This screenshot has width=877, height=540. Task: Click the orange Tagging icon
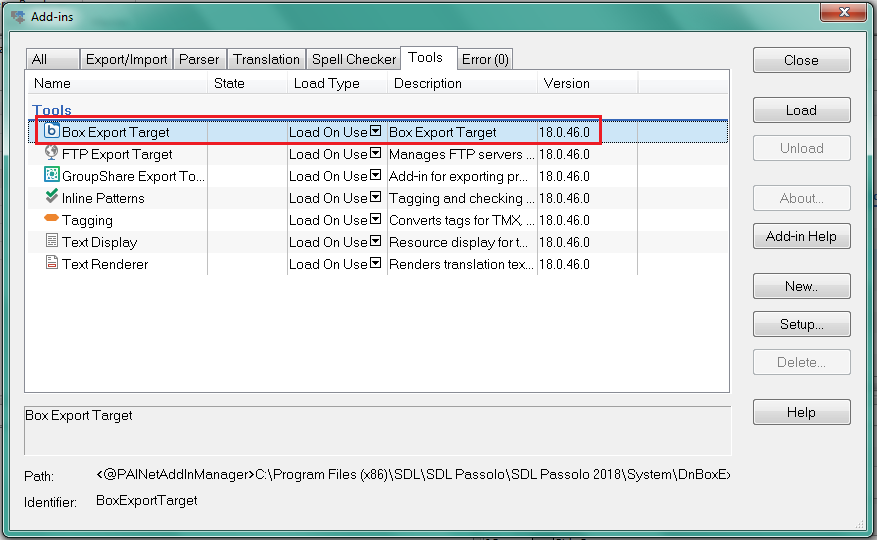(52, 219)
